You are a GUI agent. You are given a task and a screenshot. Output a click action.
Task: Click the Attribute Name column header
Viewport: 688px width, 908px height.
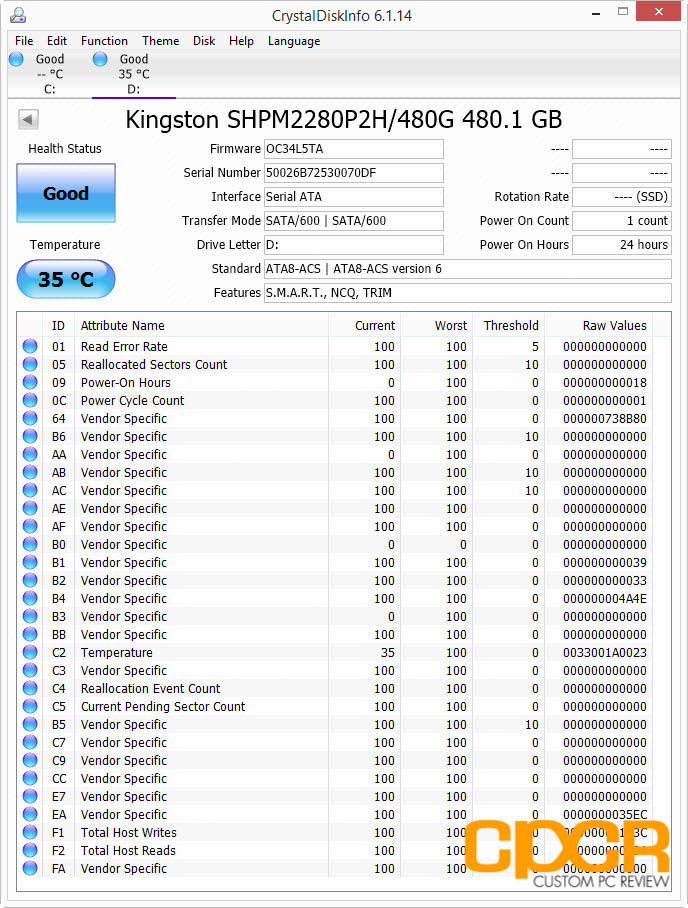(x=202, y=325)
